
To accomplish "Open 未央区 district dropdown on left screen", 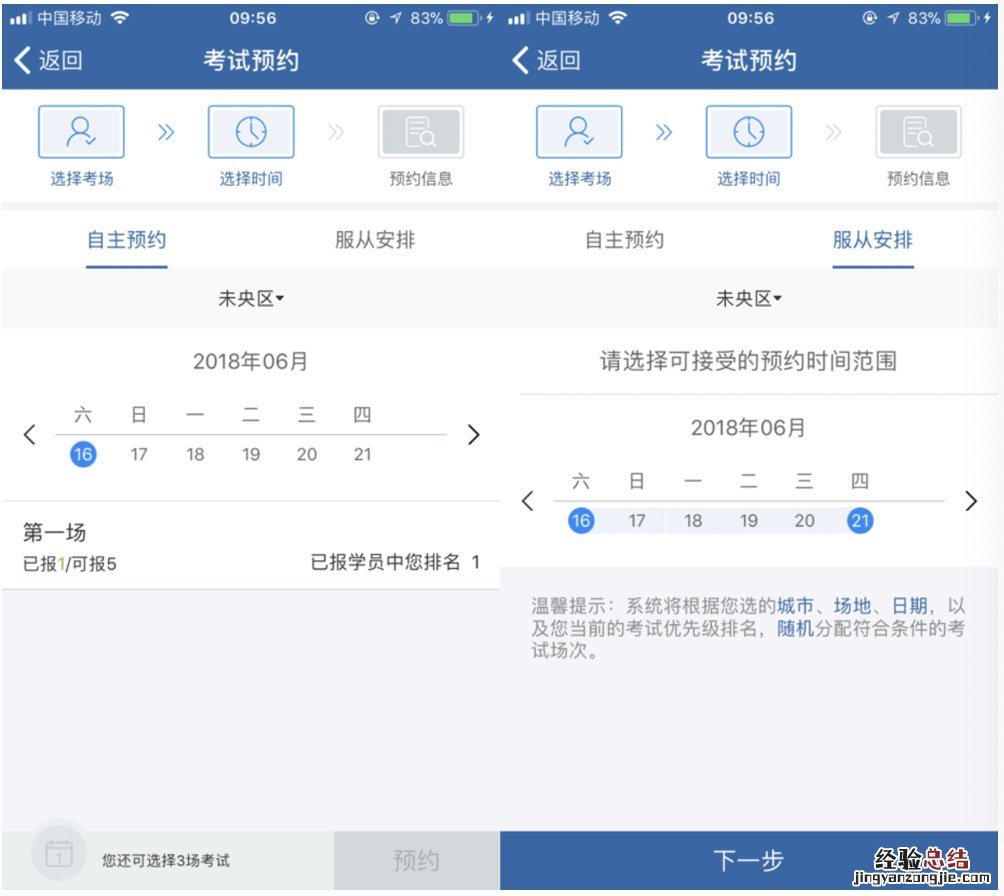I will [x=251, y=298].
